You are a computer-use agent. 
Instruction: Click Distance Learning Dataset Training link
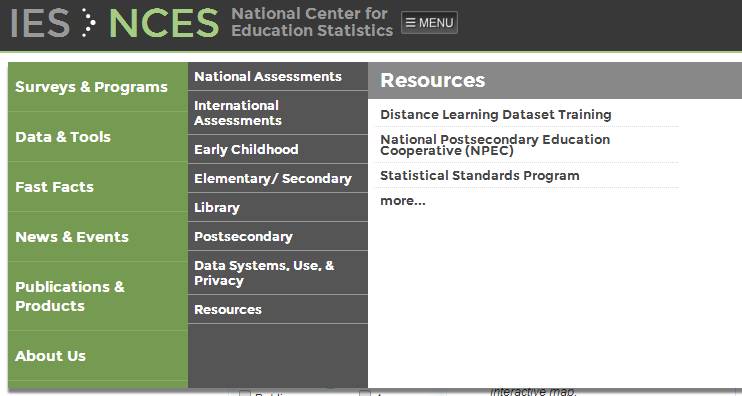(495, 114)
